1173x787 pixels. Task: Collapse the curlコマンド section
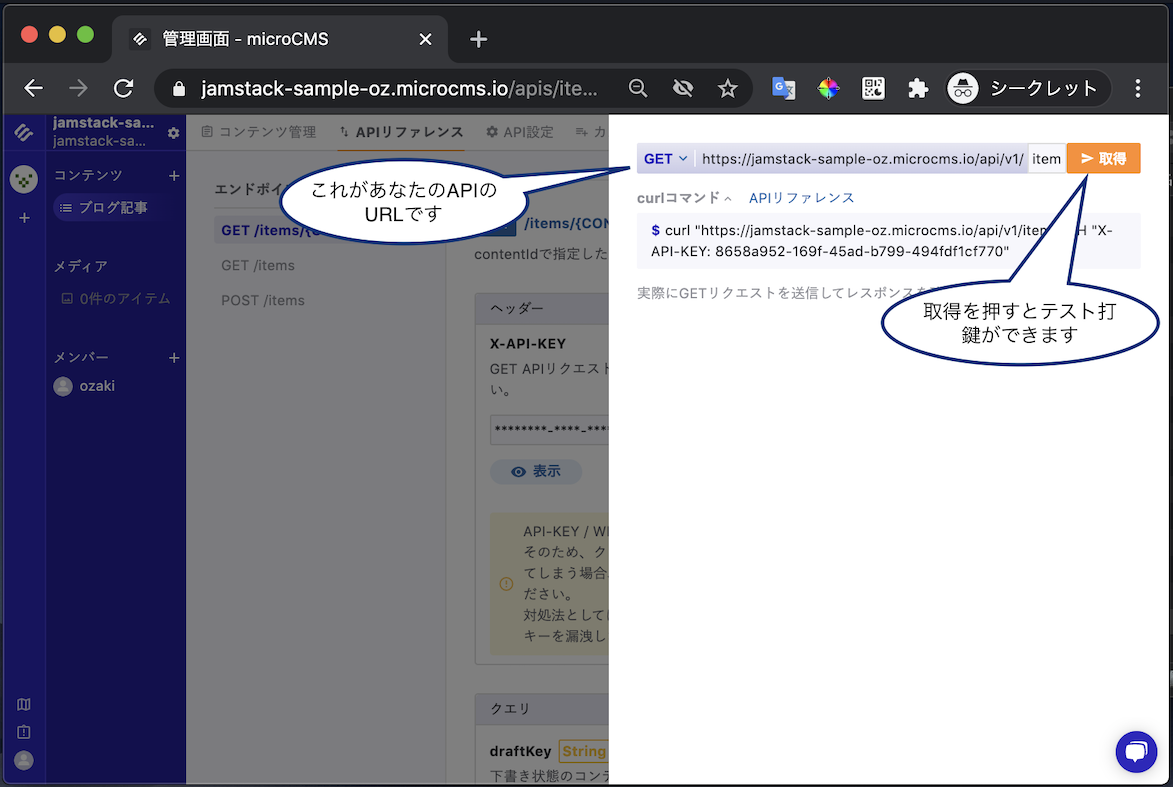[x=684, y=197]
